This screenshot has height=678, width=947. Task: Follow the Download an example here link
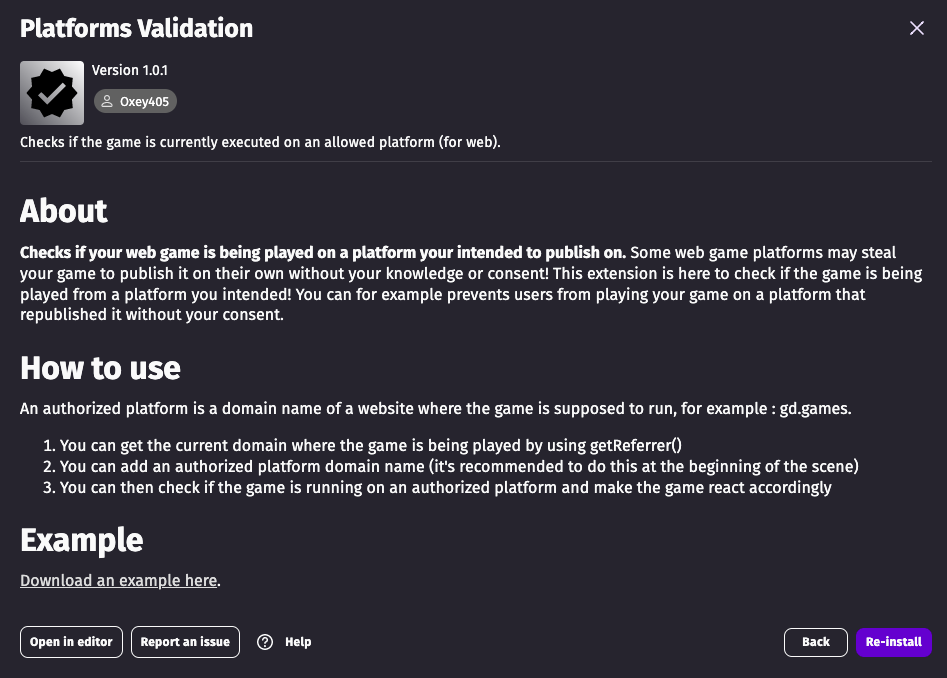point(118,581)
